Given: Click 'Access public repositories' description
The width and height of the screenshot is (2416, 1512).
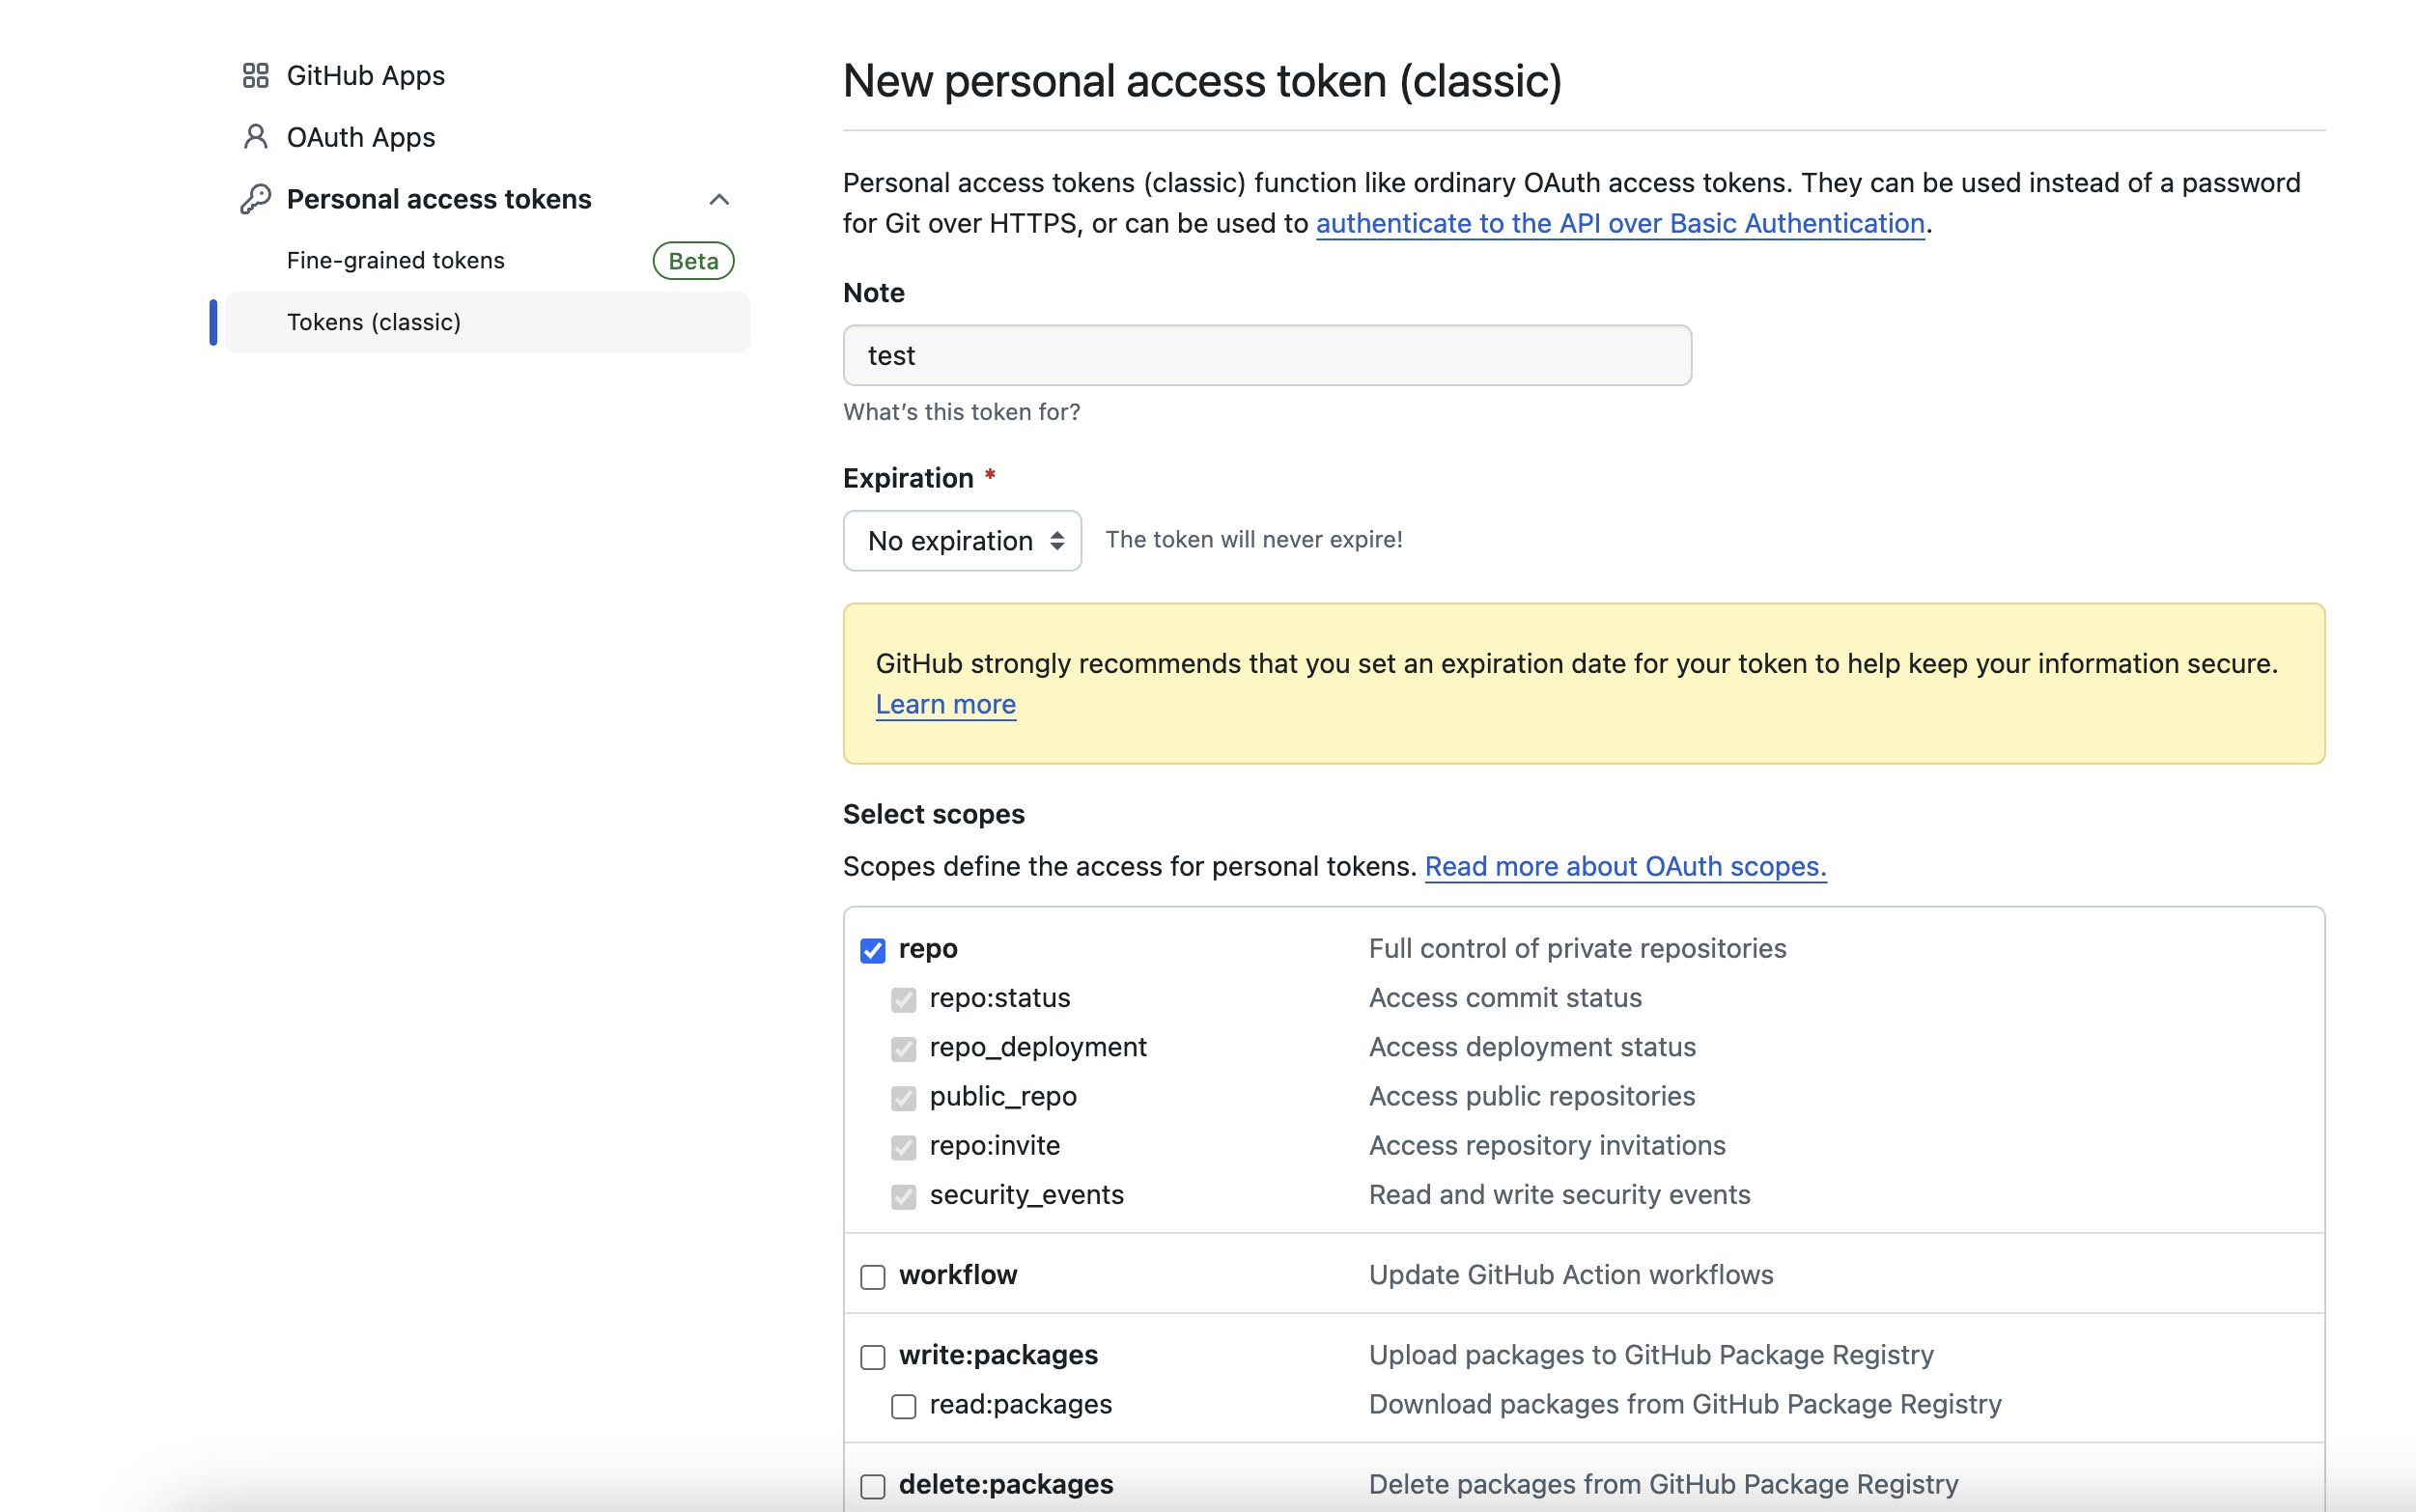Looking at the screenshot, I should coord(1532,1096).
